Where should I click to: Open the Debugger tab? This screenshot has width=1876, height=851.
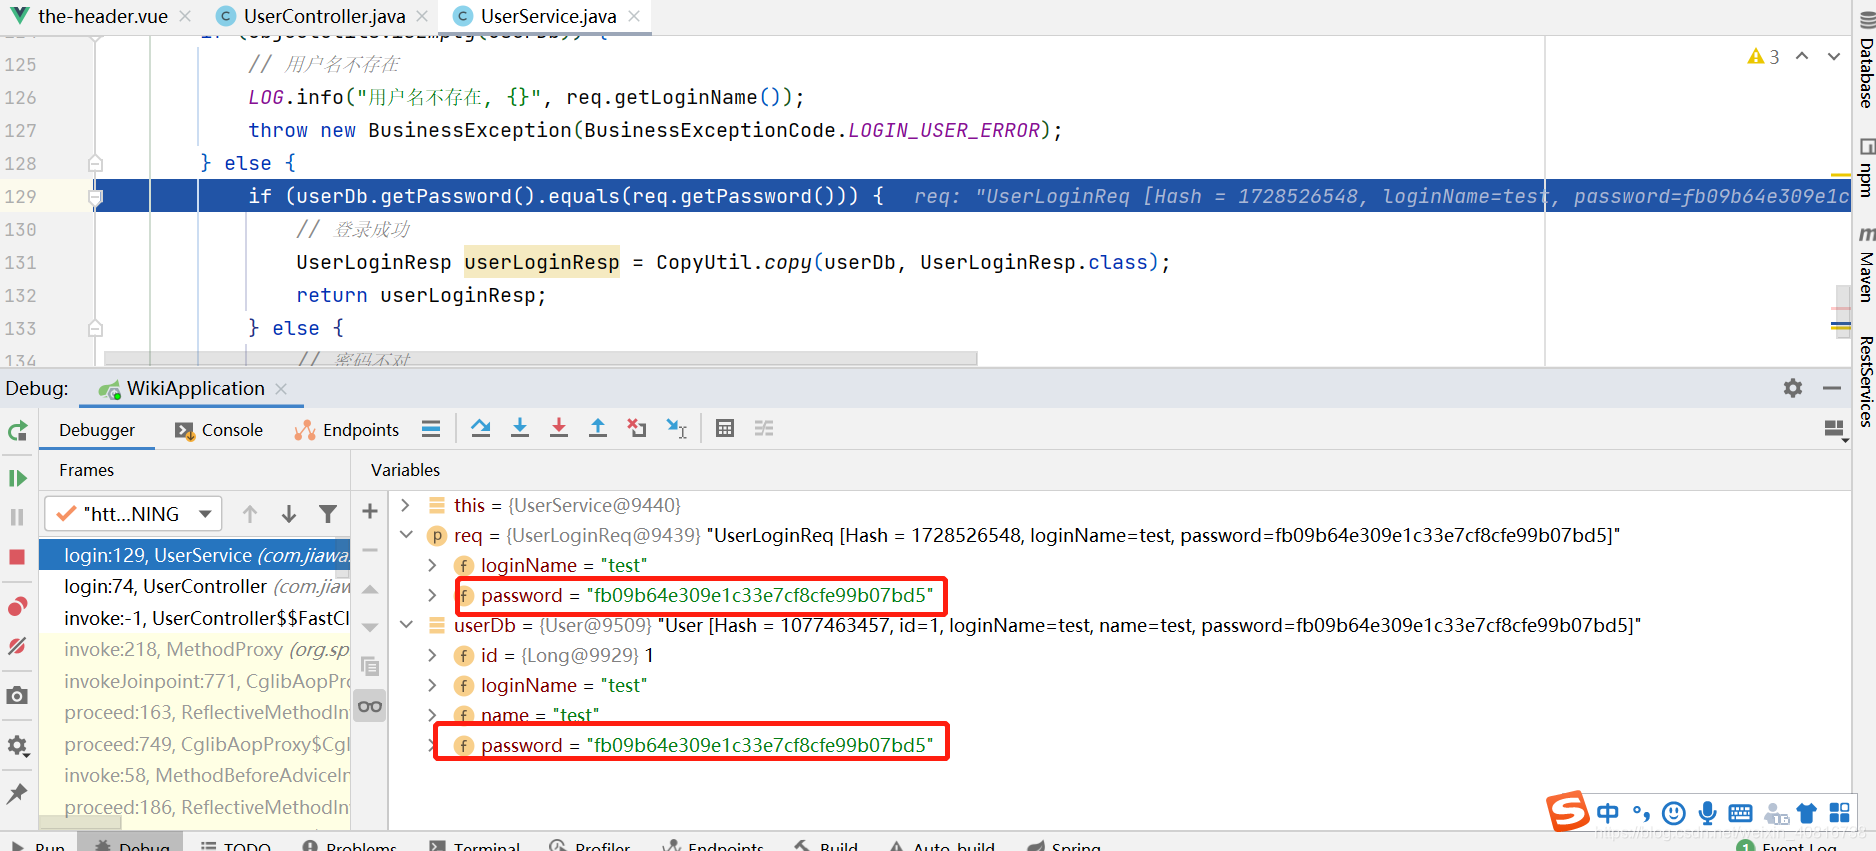(x=97, y=430)
